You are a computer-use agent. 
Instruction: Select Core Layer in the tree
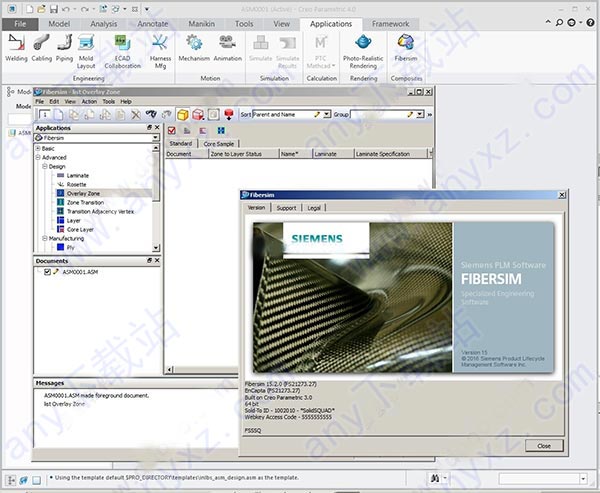coord(80,230)
